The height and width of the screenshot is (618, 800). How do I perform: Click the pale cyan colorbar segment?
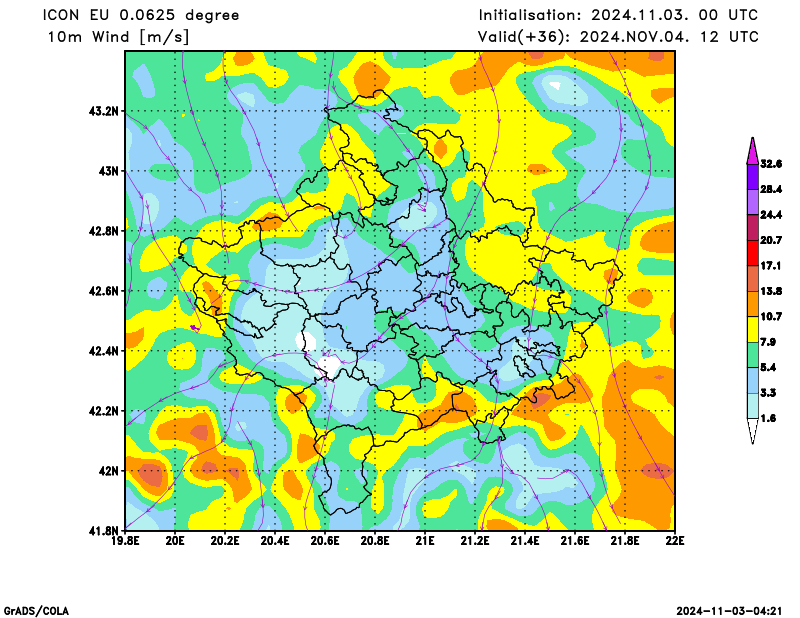tap(753, 406)
